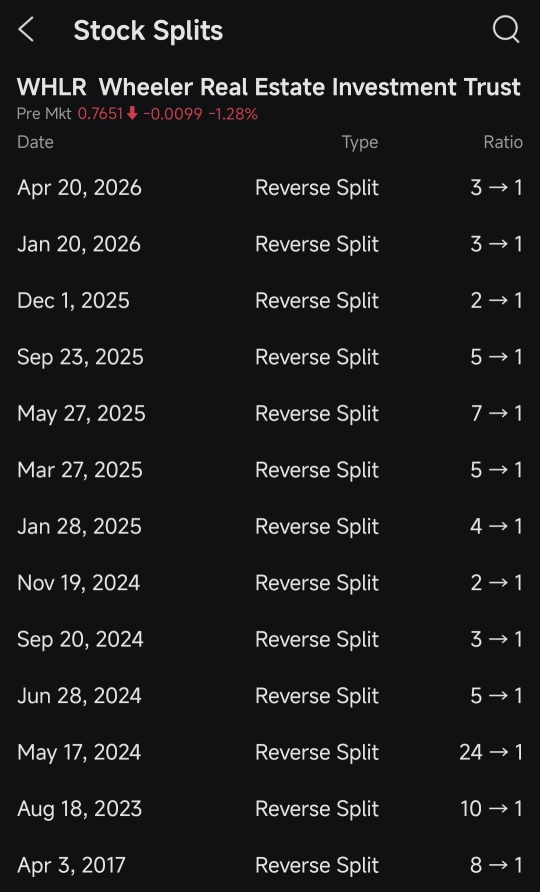540x892 pixels.
Task: Click the Type column header
Action: tap(360, 142)
